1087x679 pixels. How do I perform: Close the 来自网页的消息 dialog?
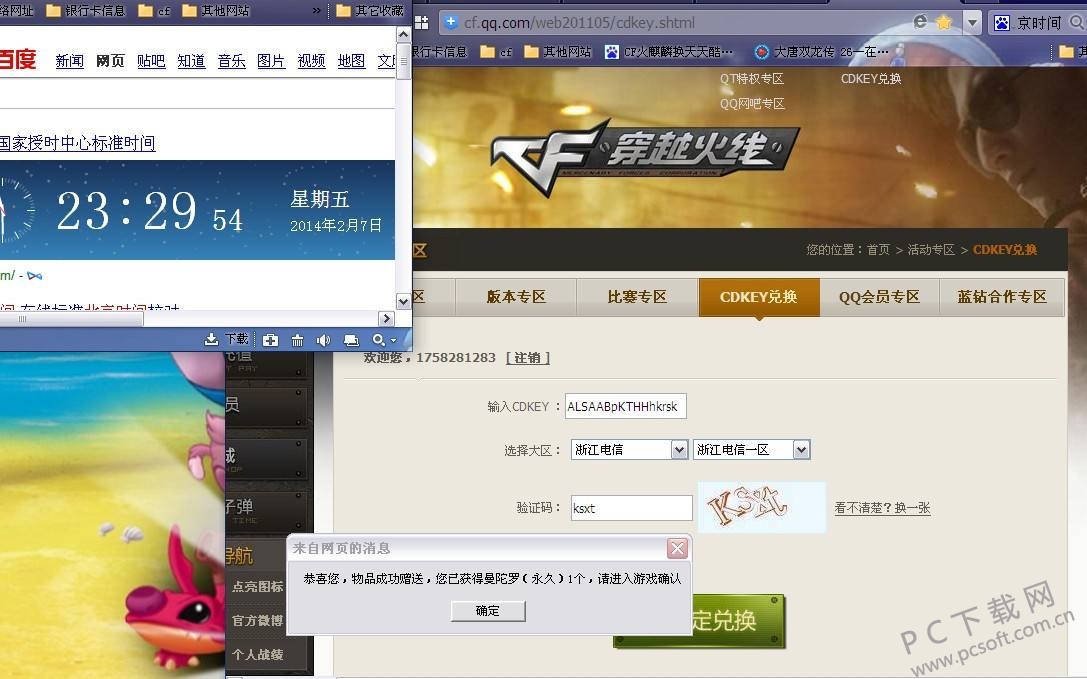(677, 549)
